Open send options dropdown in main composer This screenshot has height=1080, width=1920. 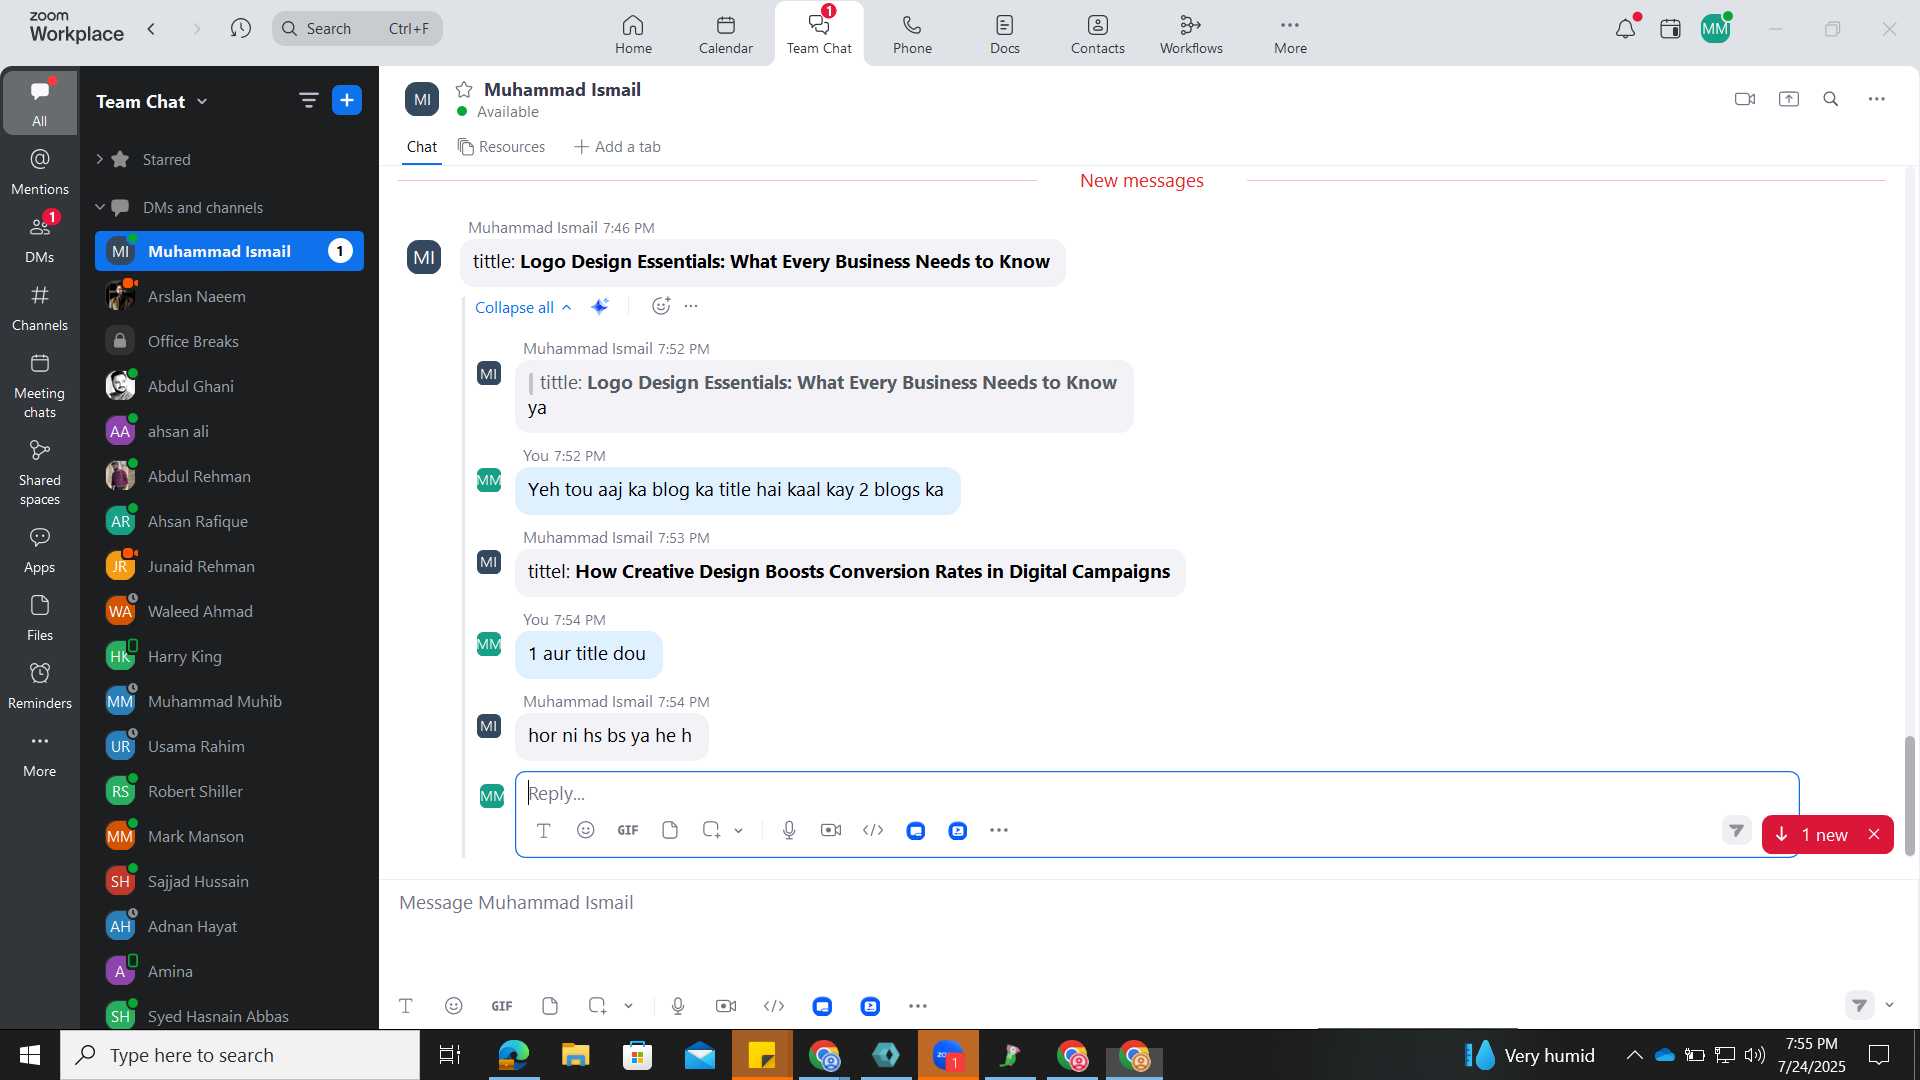pyautogui.click(x=1889, y=1005)
